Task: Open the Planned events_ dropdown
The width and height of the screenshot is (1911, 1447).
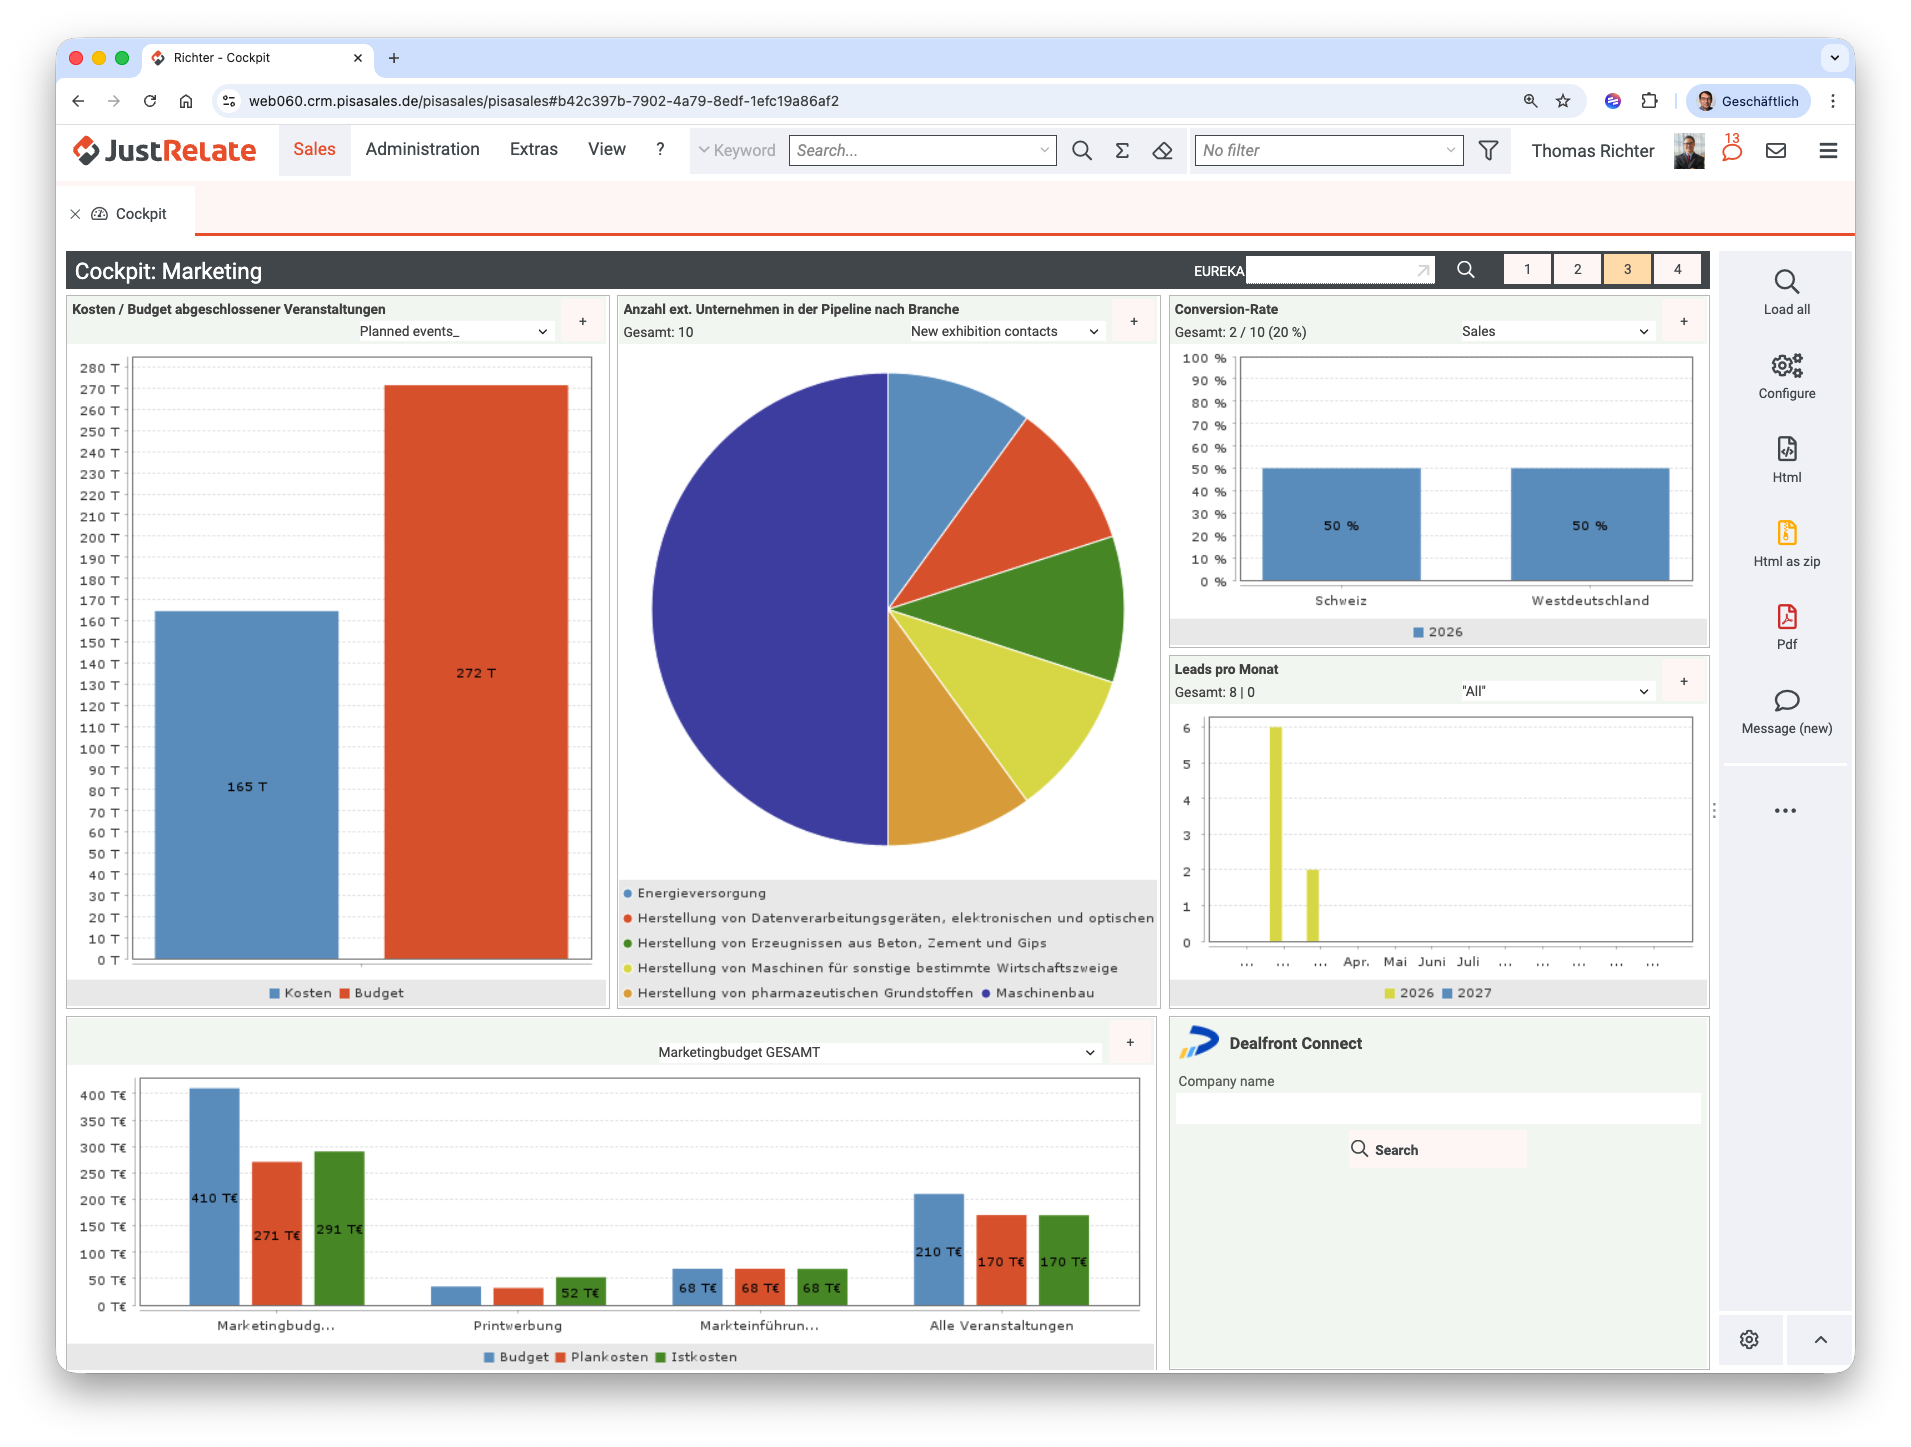Action: pyautogui.click(x=455, y=332)
